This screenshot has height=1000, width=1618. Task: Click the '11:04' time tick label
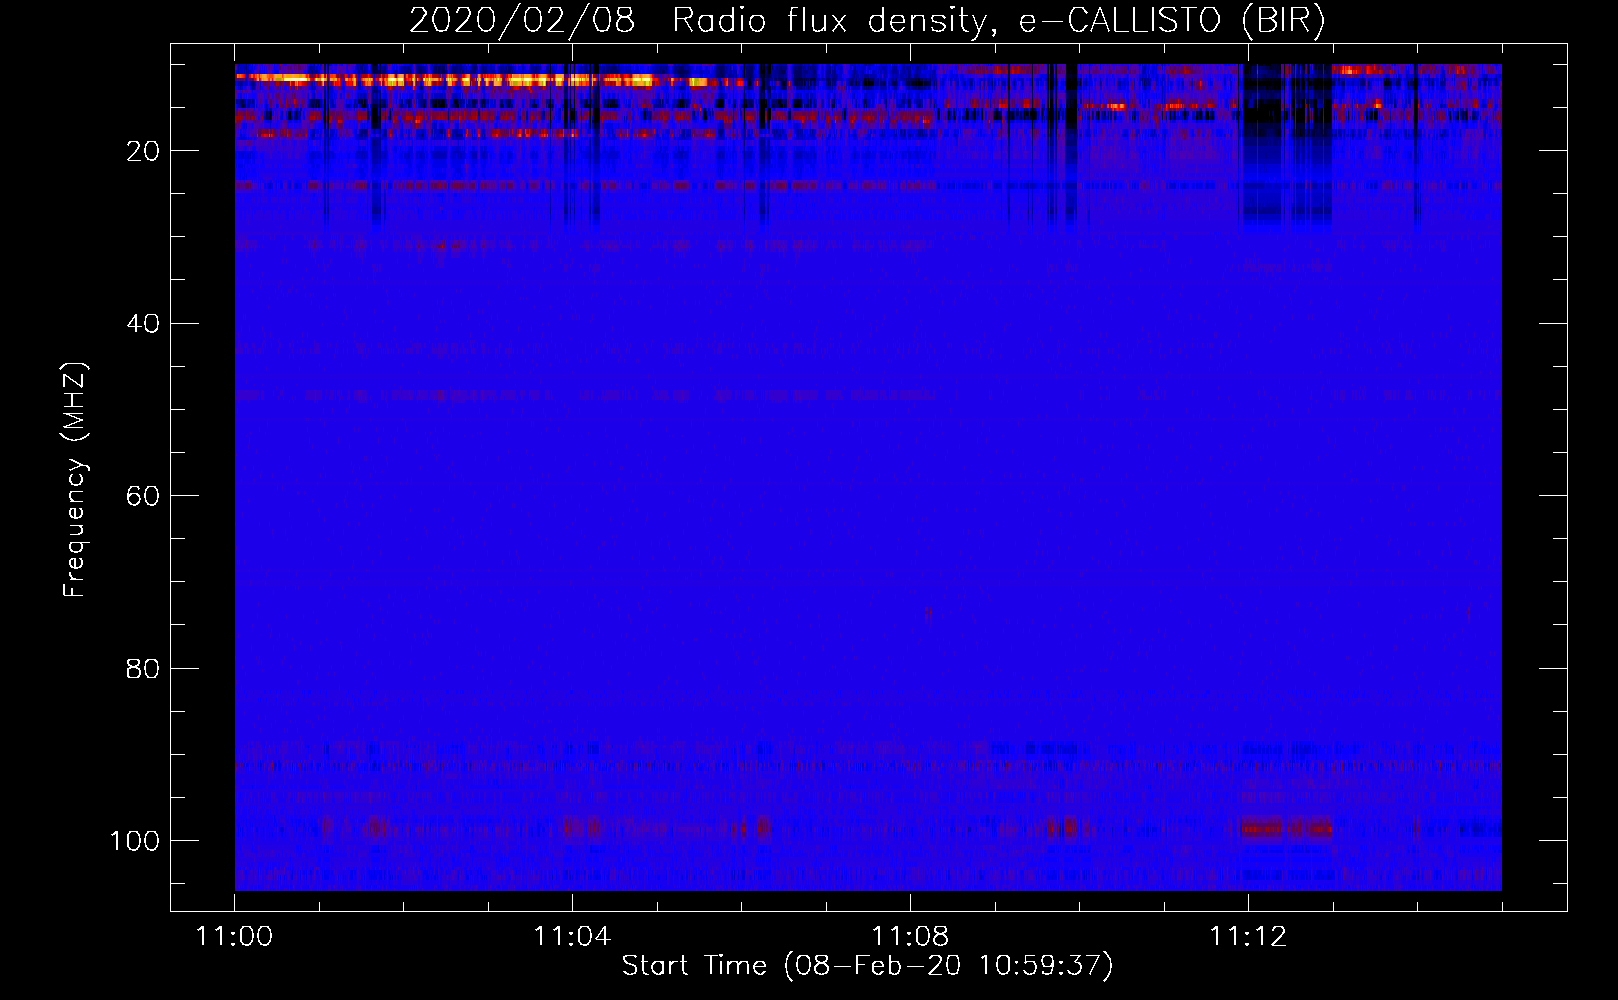tap(572, 937)
